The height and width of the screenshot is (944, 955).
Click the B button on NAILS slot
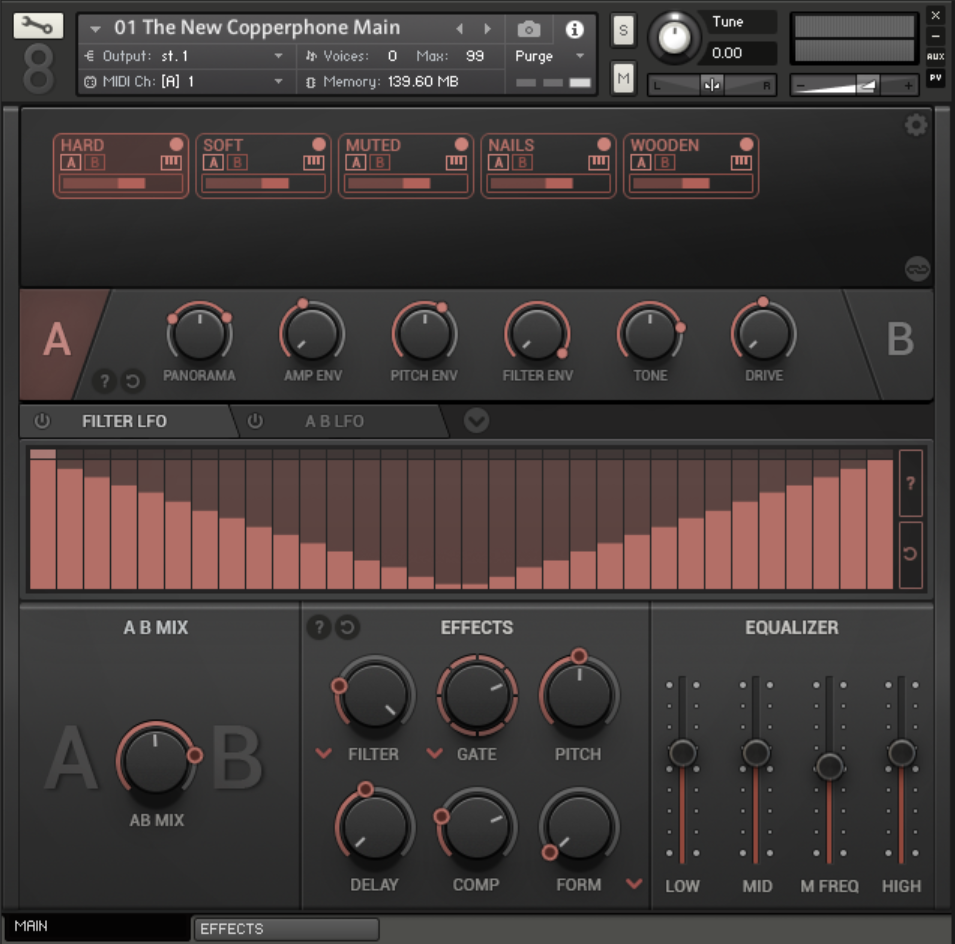522,163
